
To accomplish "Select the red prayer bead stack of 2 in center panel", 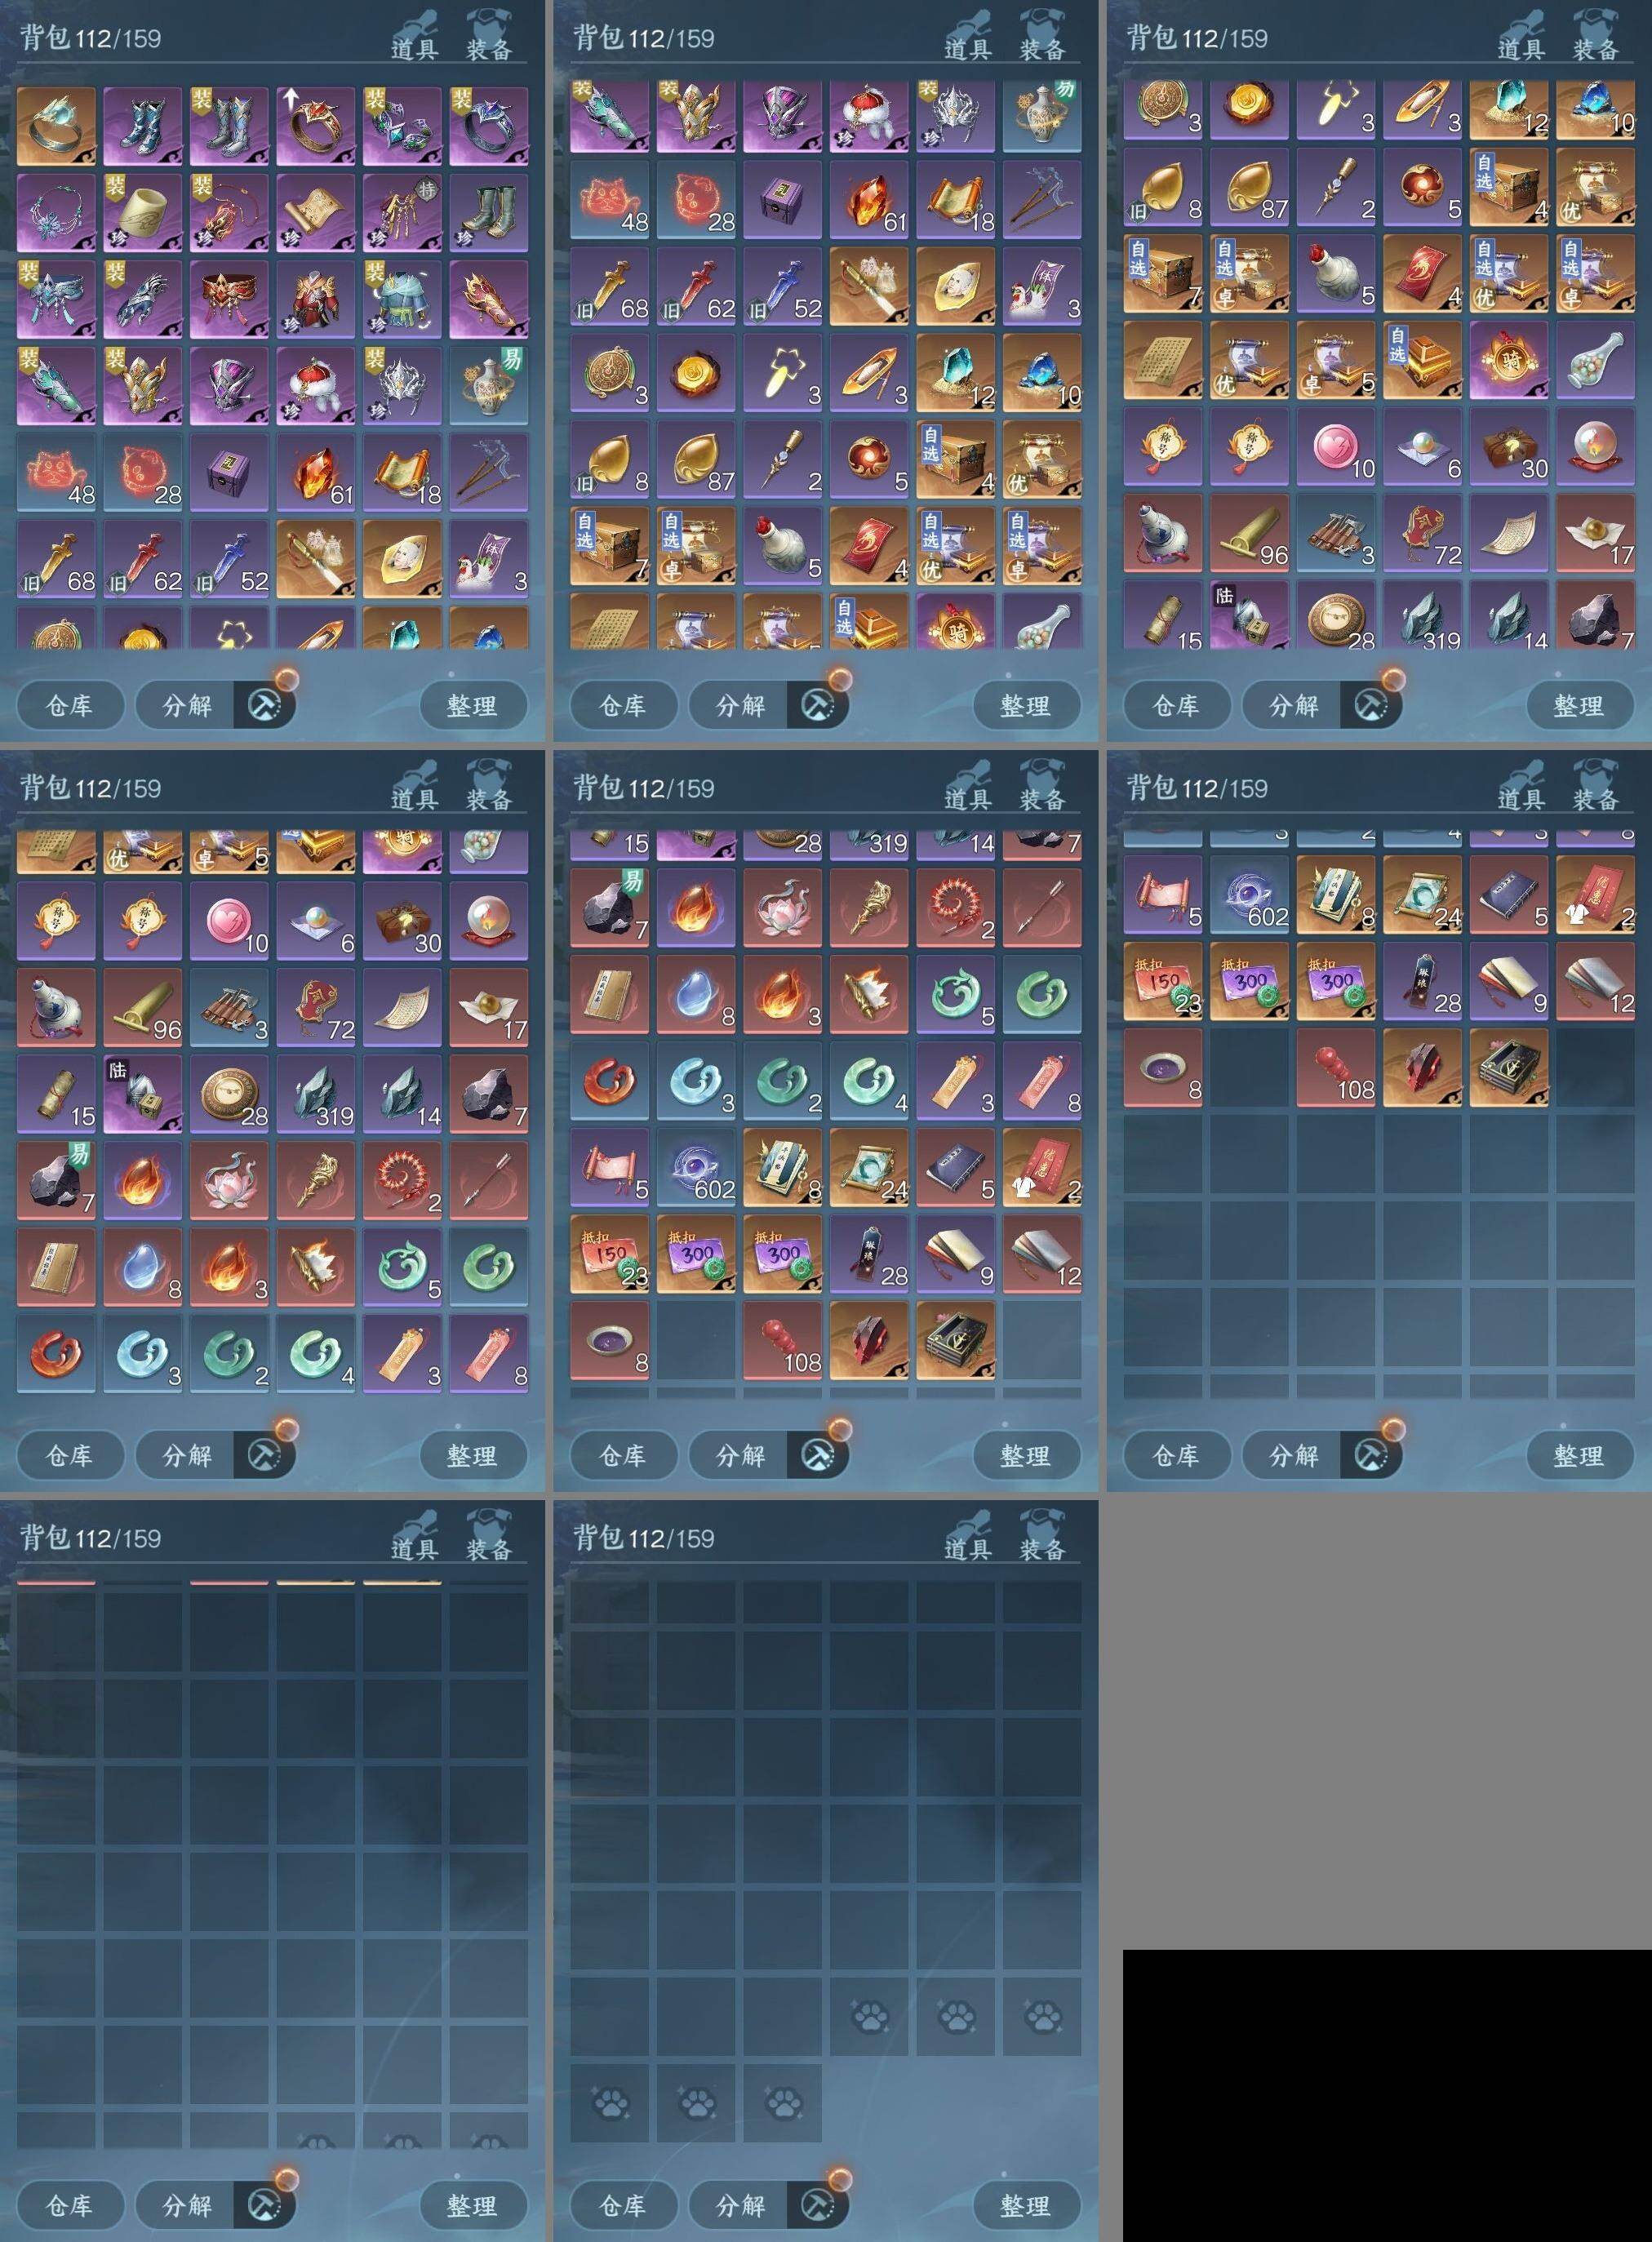I will 955,907.
